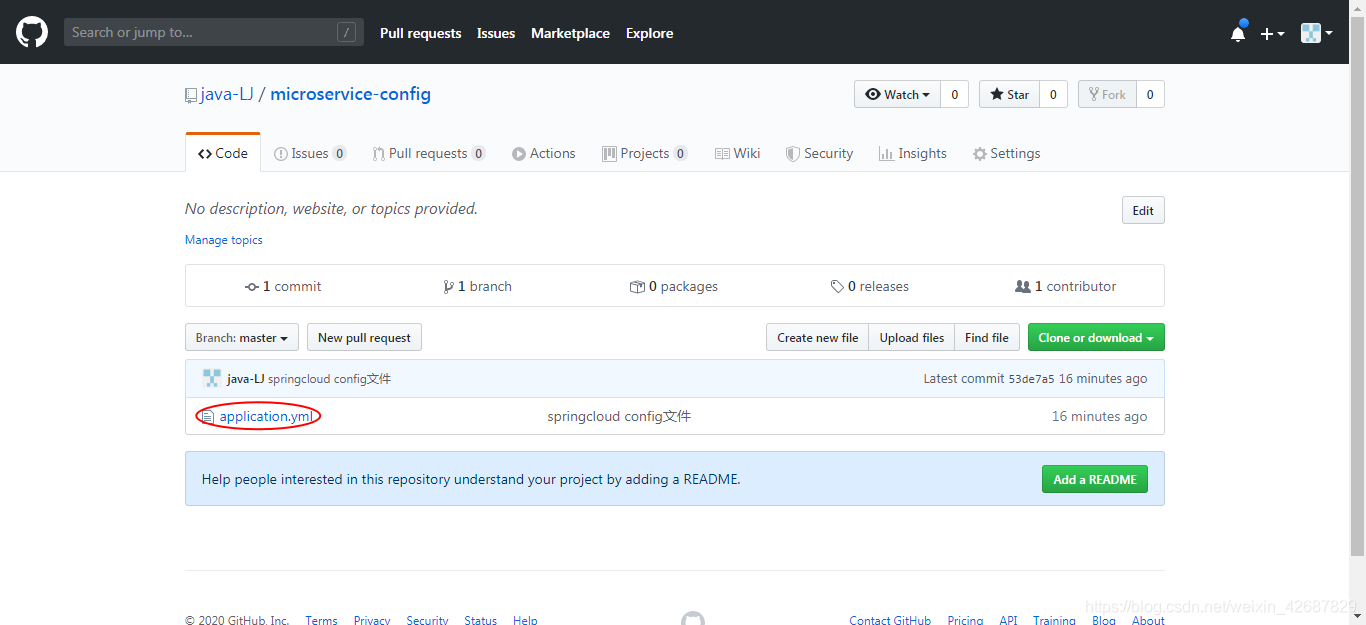The height and width of the screenshot is (625, 1366).
Task: Click the java-LJ commit author avatar
Action: pyautogui.click(x=211, y=378)
